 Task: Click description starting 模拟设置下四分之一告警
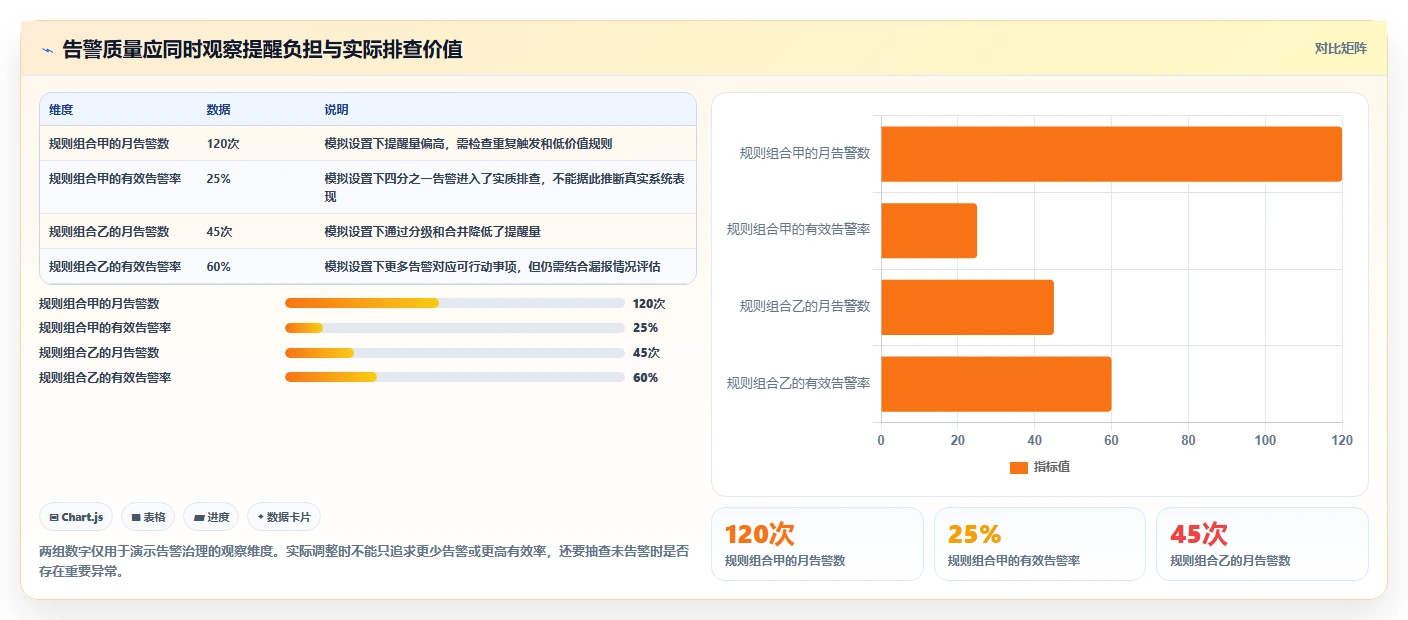505,188
